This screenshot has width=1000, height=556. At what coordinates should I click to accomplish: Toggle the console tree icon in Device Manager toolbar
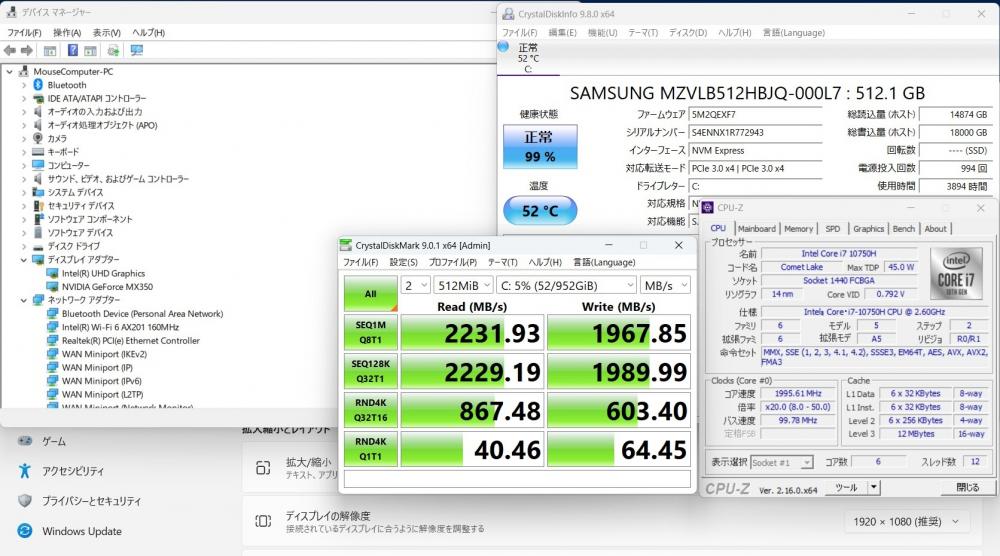(50, 50)
